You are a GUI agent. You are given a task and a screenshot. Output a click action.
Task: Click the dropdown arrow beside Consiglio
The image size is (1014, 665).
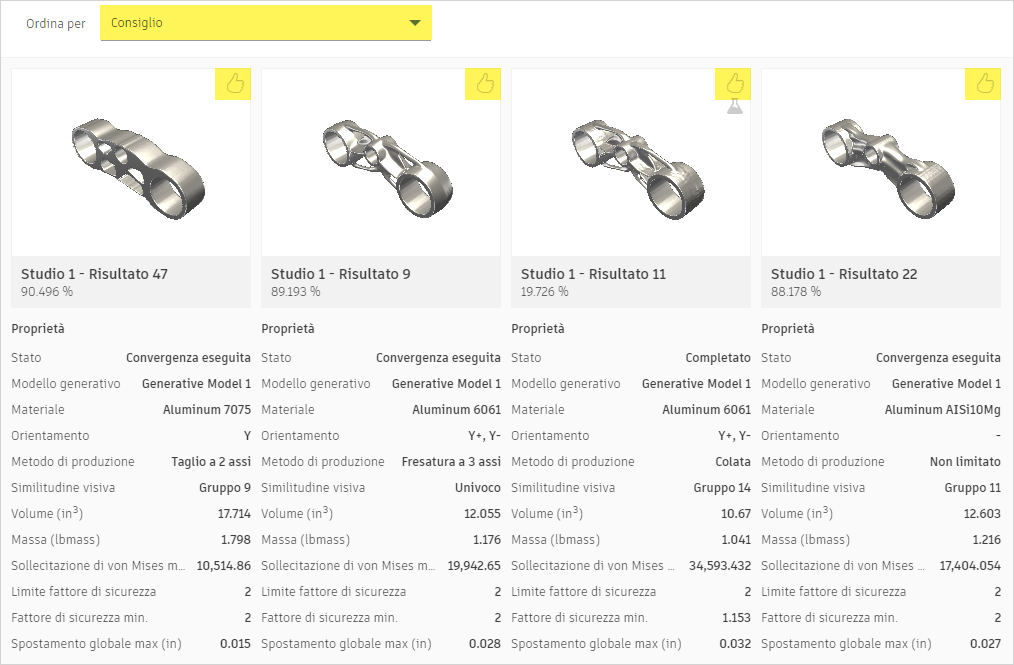click(415, 23)
